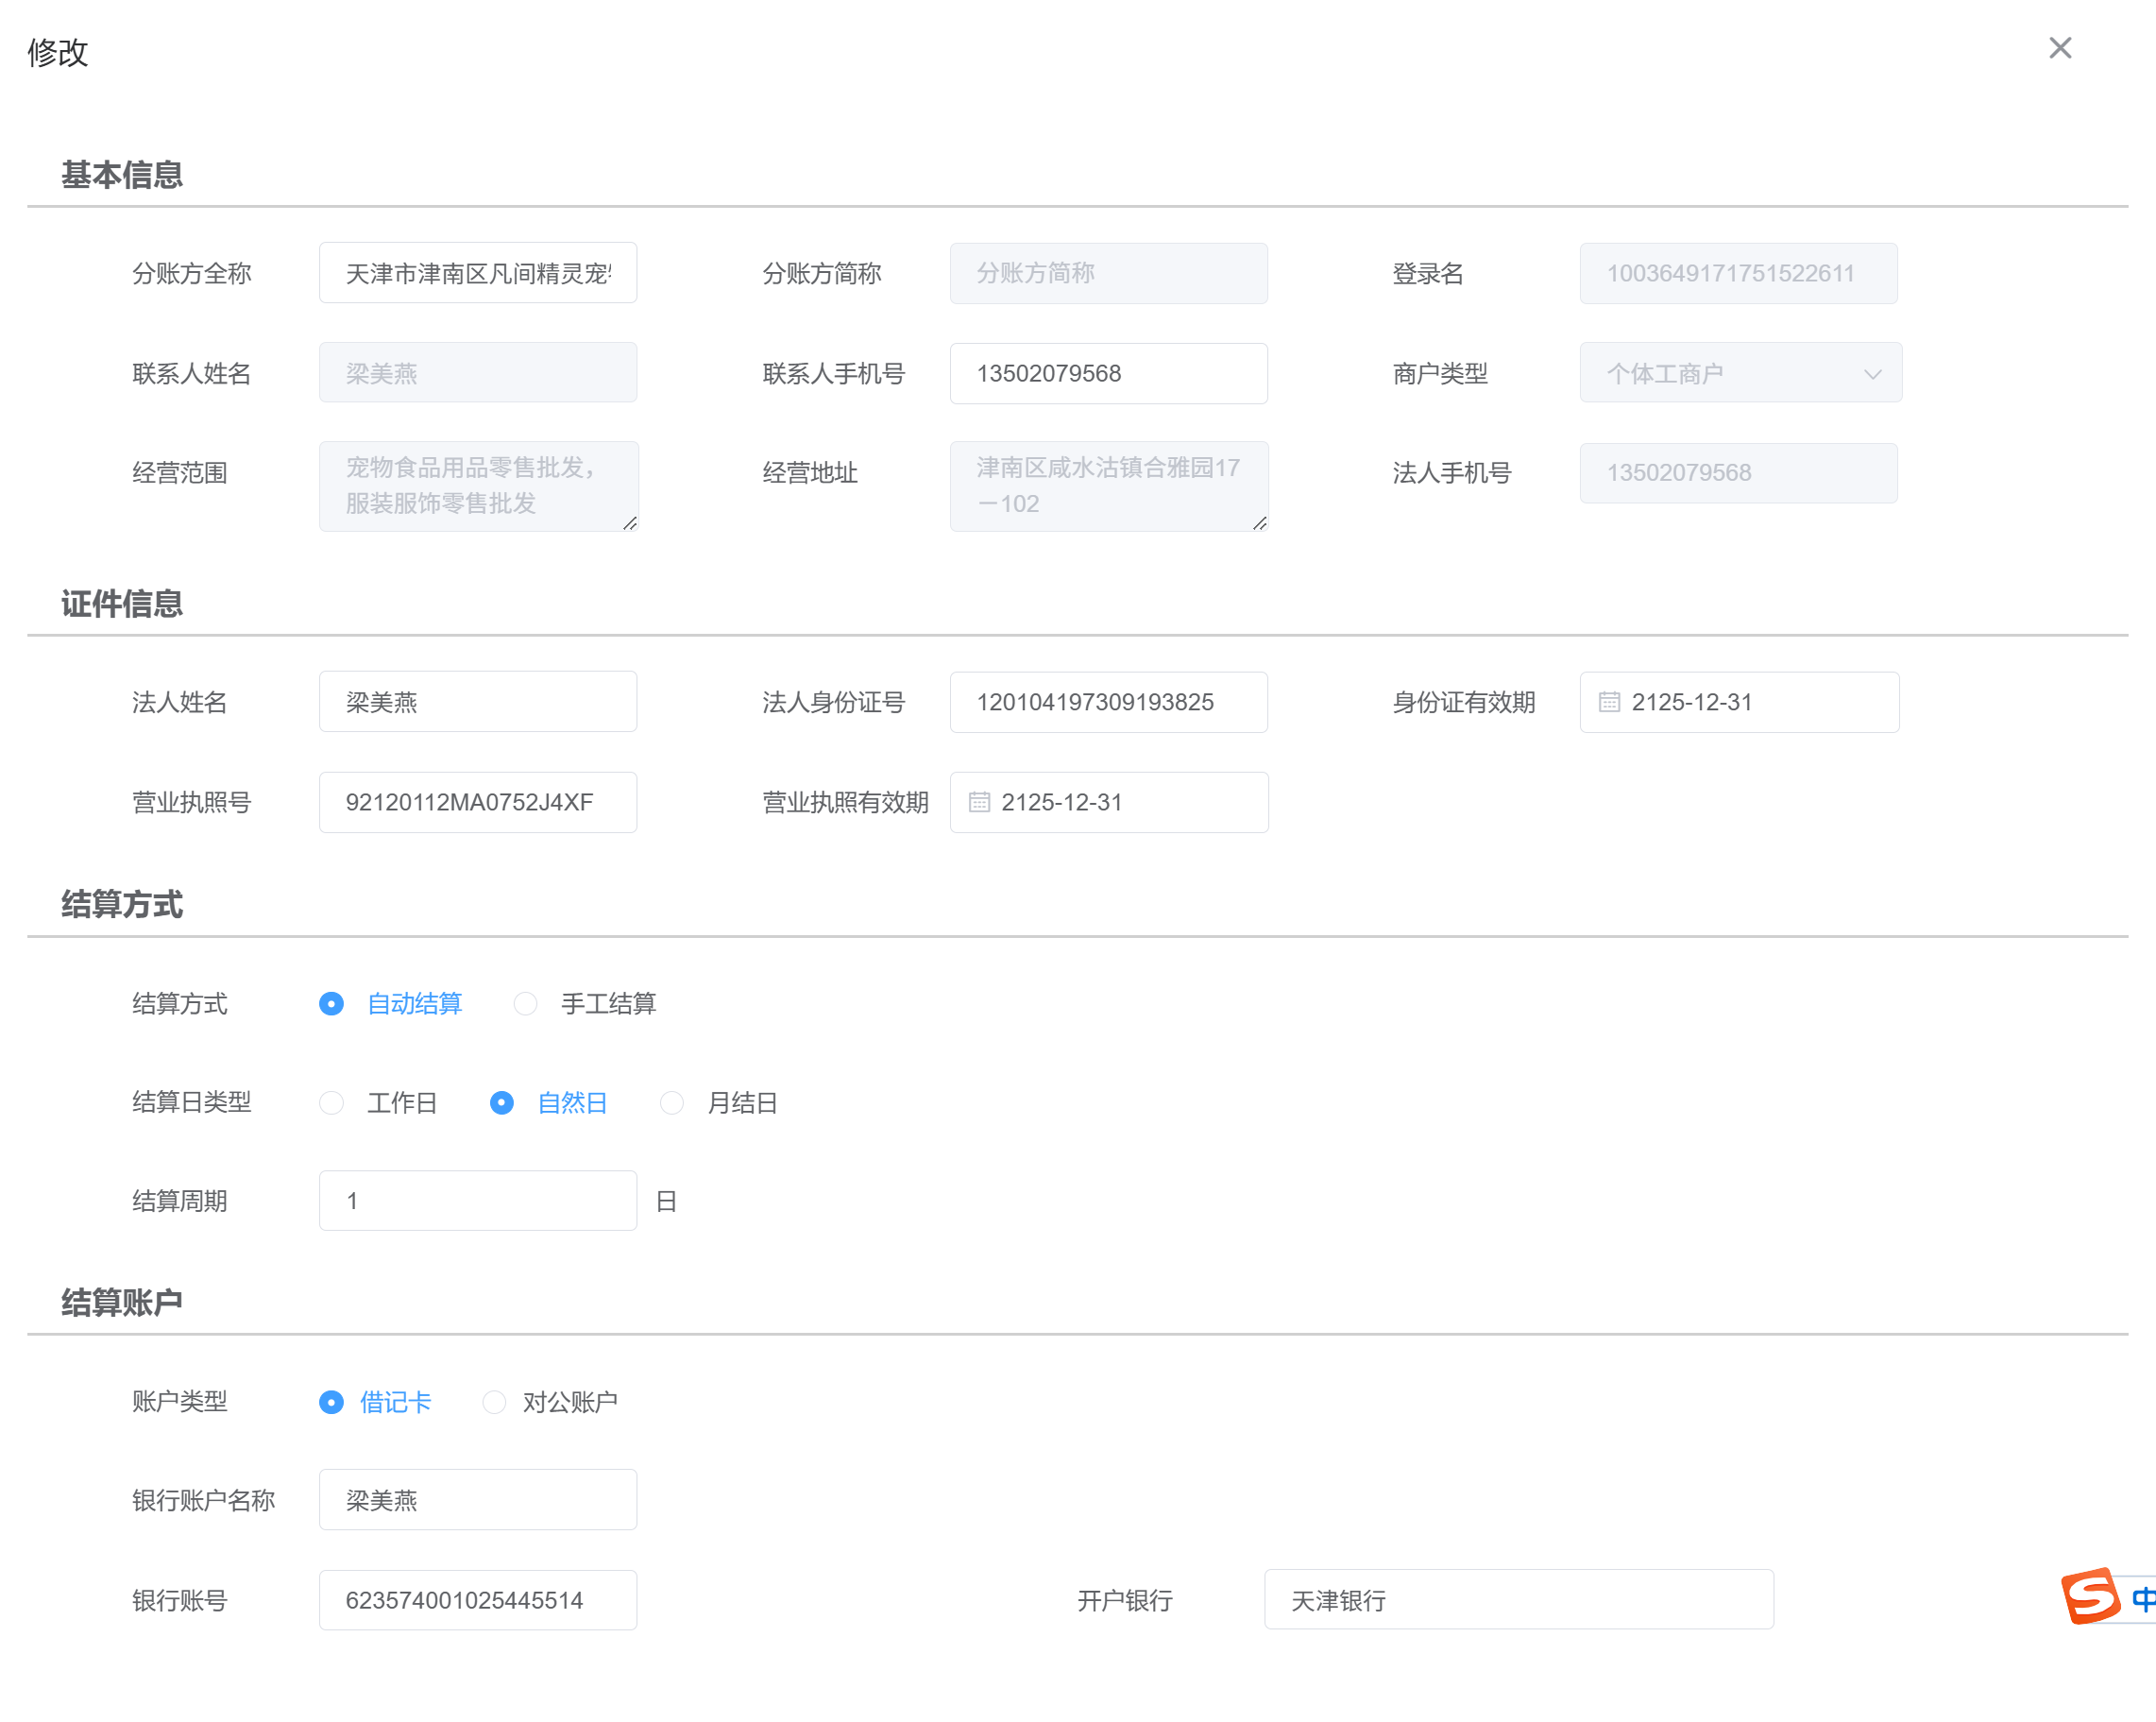Click resize handle of 经营范围 textarea
This screenshot has height=1722, width=2156.
click(x=629, y=523)
